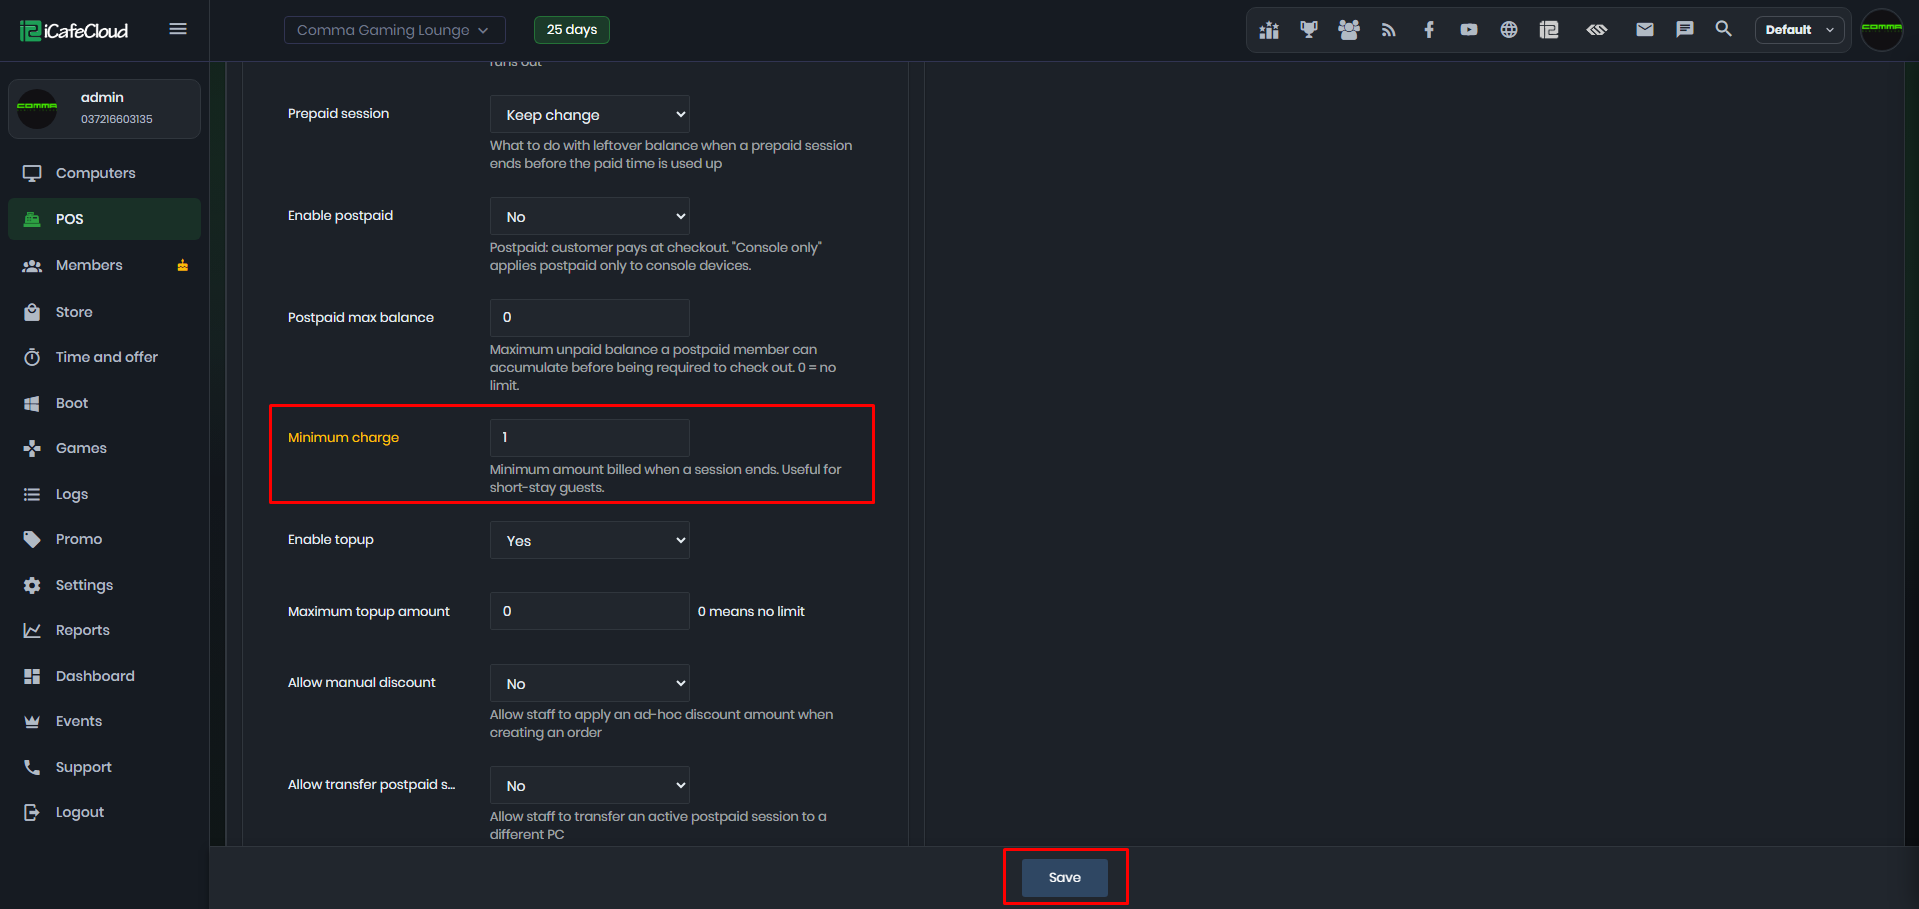The height and width of the screenshot is (909, 1919).
Task: Open the Comma Gaming Lounge selector
Action: [395, 30]
